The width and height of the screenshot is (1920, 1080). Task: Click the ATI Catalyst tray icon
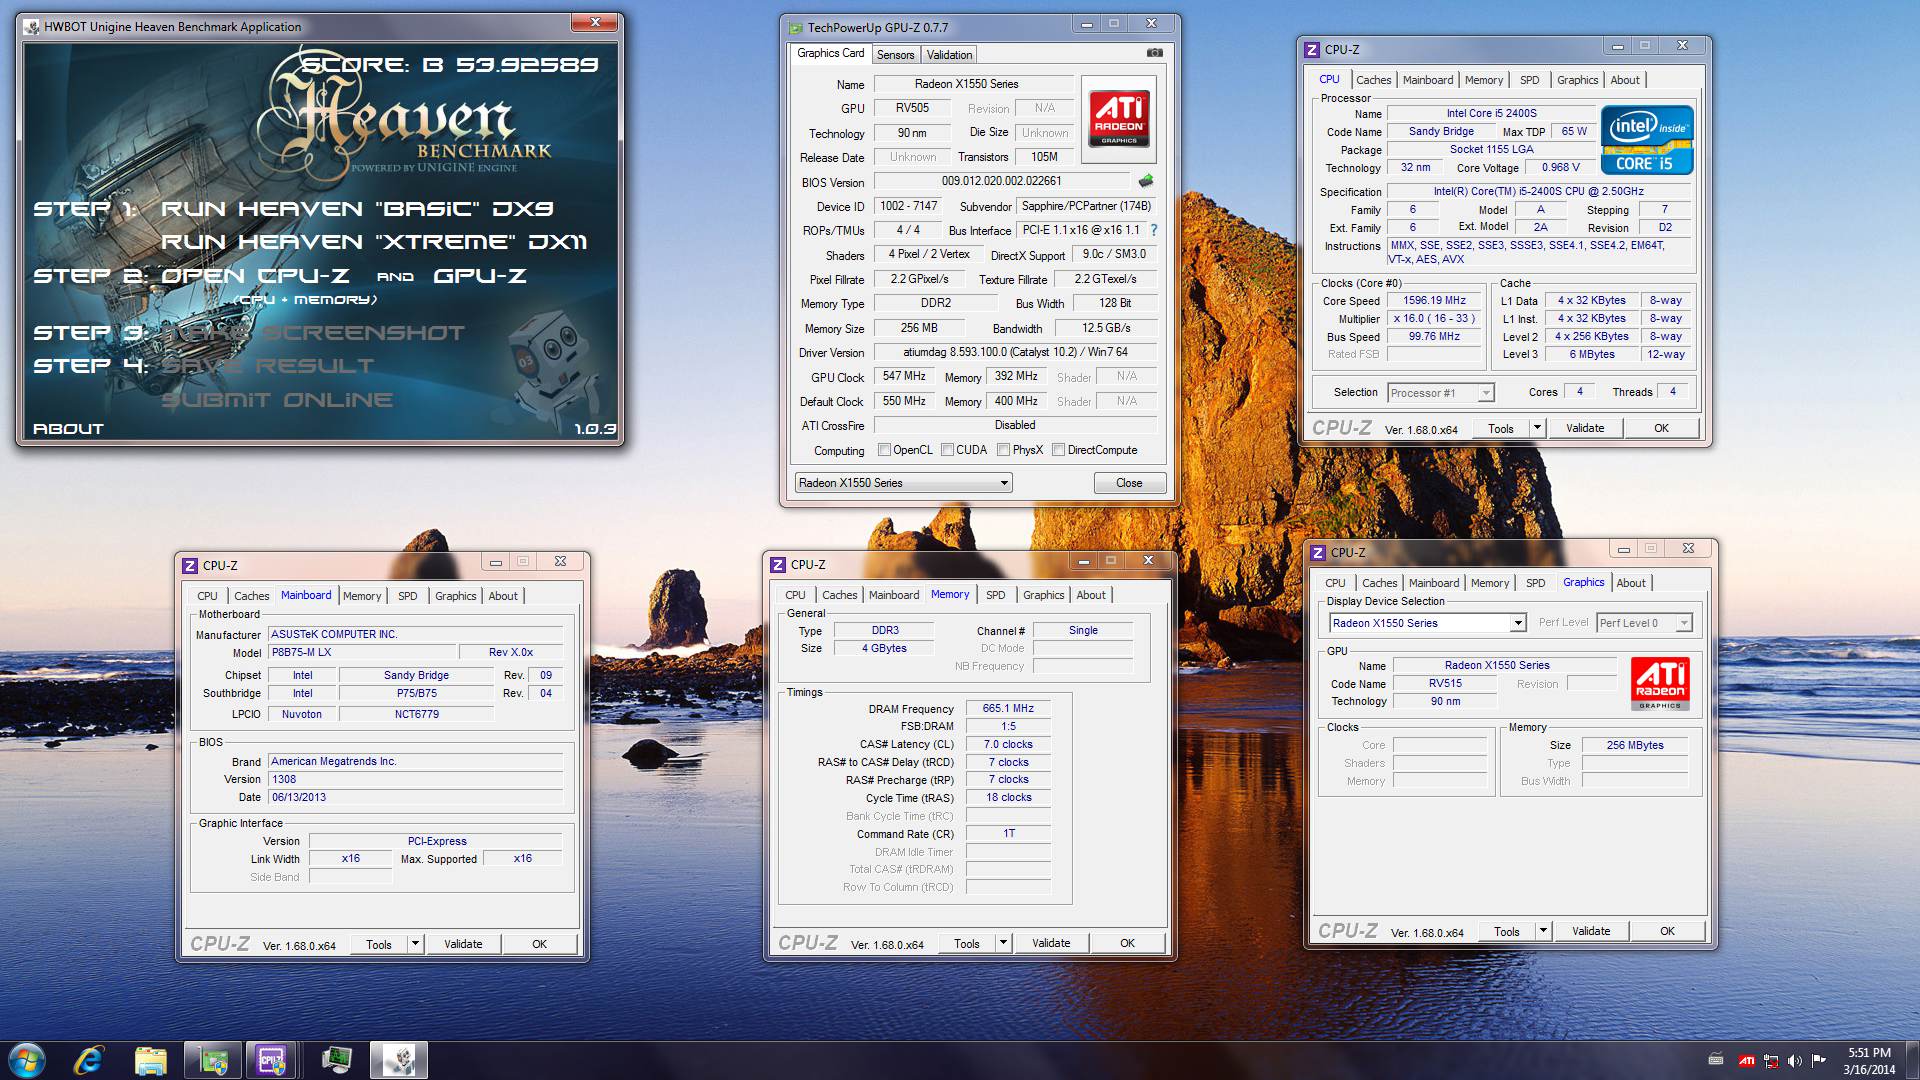click(1746, 1061)
